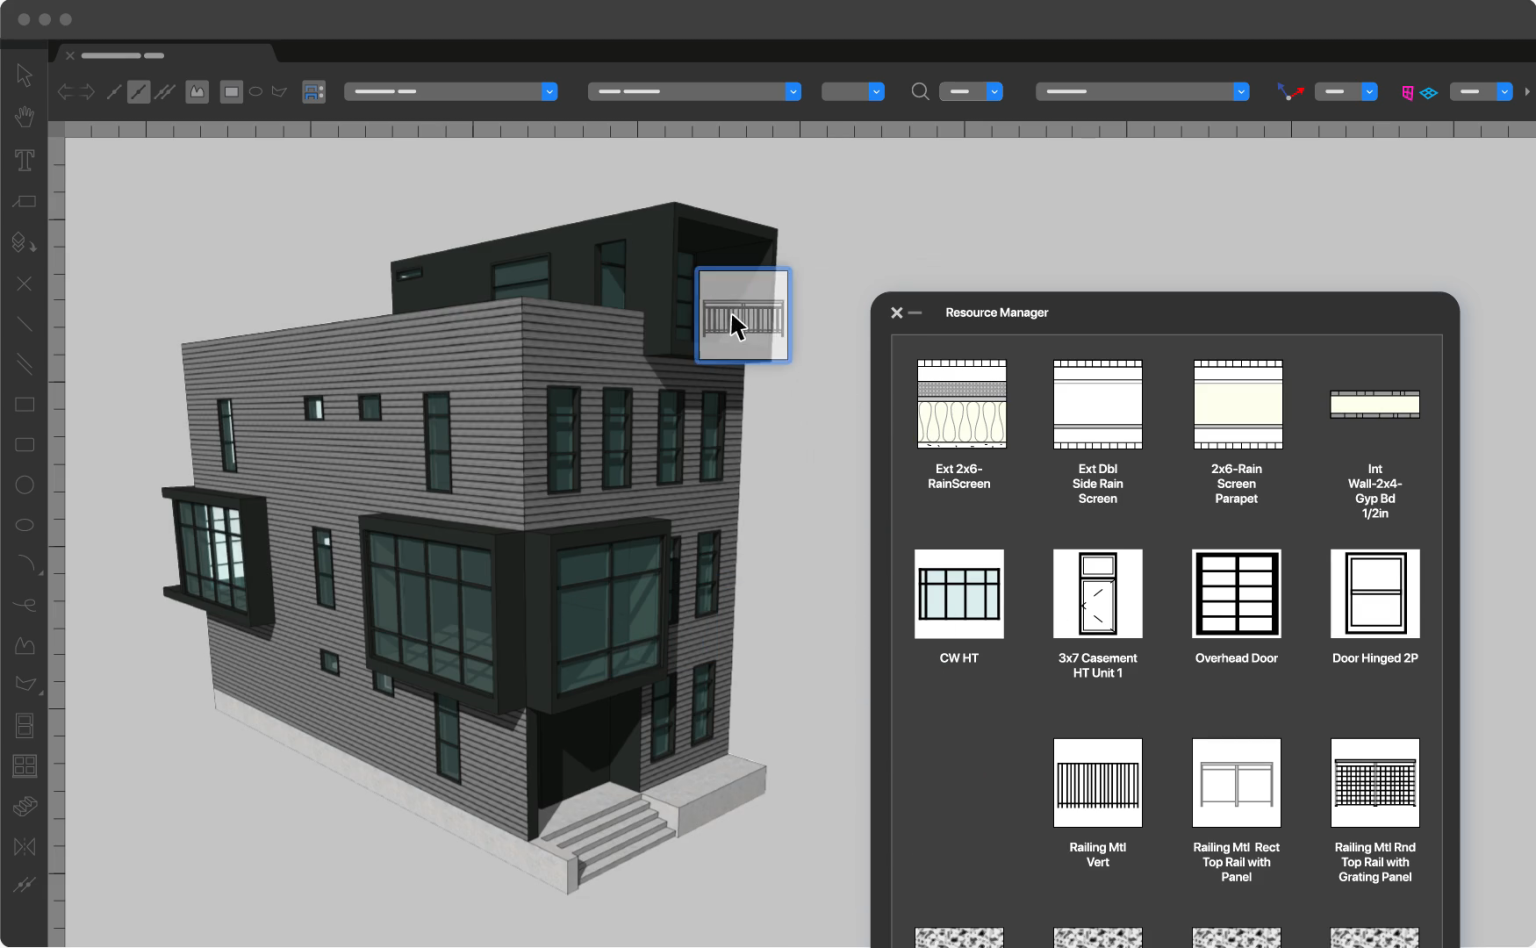This screenshot has width=1536, height=948.
Task: Activate the Mirror tool near the sidebar bottom
Action: point(24,847)
